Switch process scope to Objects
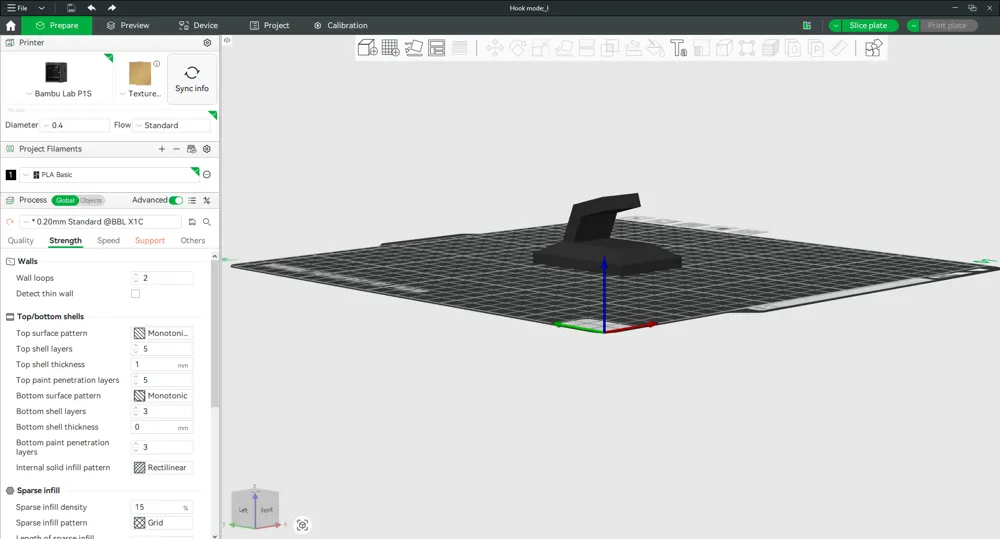This screenshot has height=539, width=1000. [91, 200]
